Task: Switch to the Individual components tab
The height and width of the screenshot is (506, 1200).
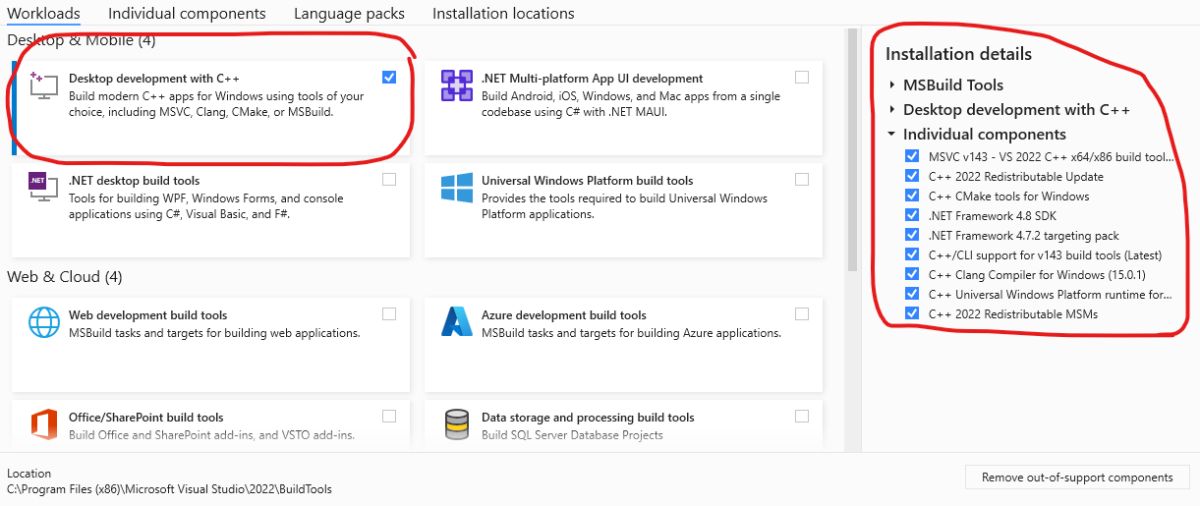Action: tap(187, 14)
